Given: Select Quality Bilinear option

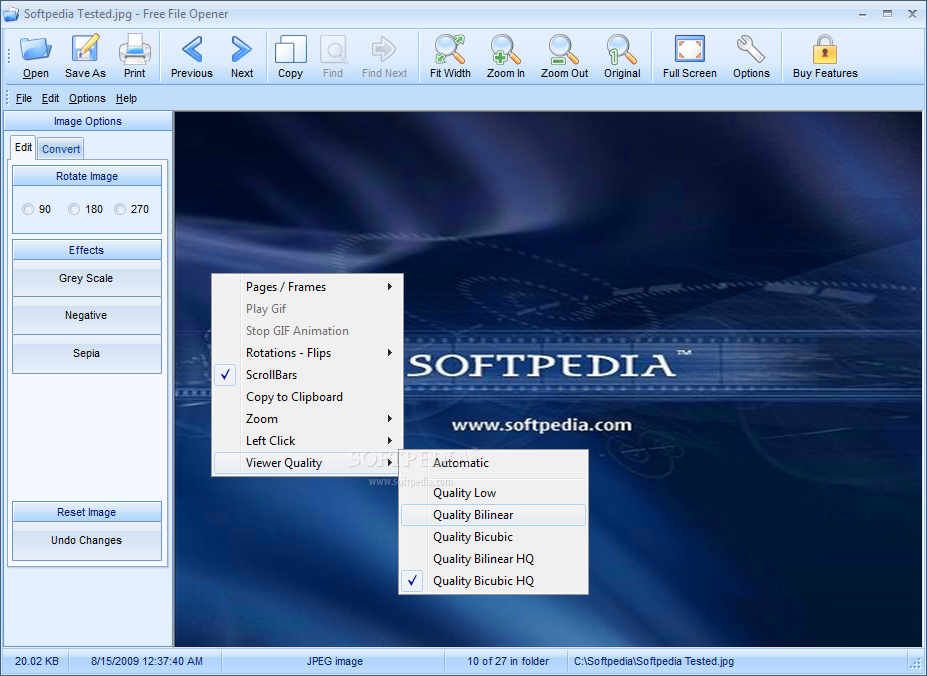Looking at the screenshot, I should 494,515.
